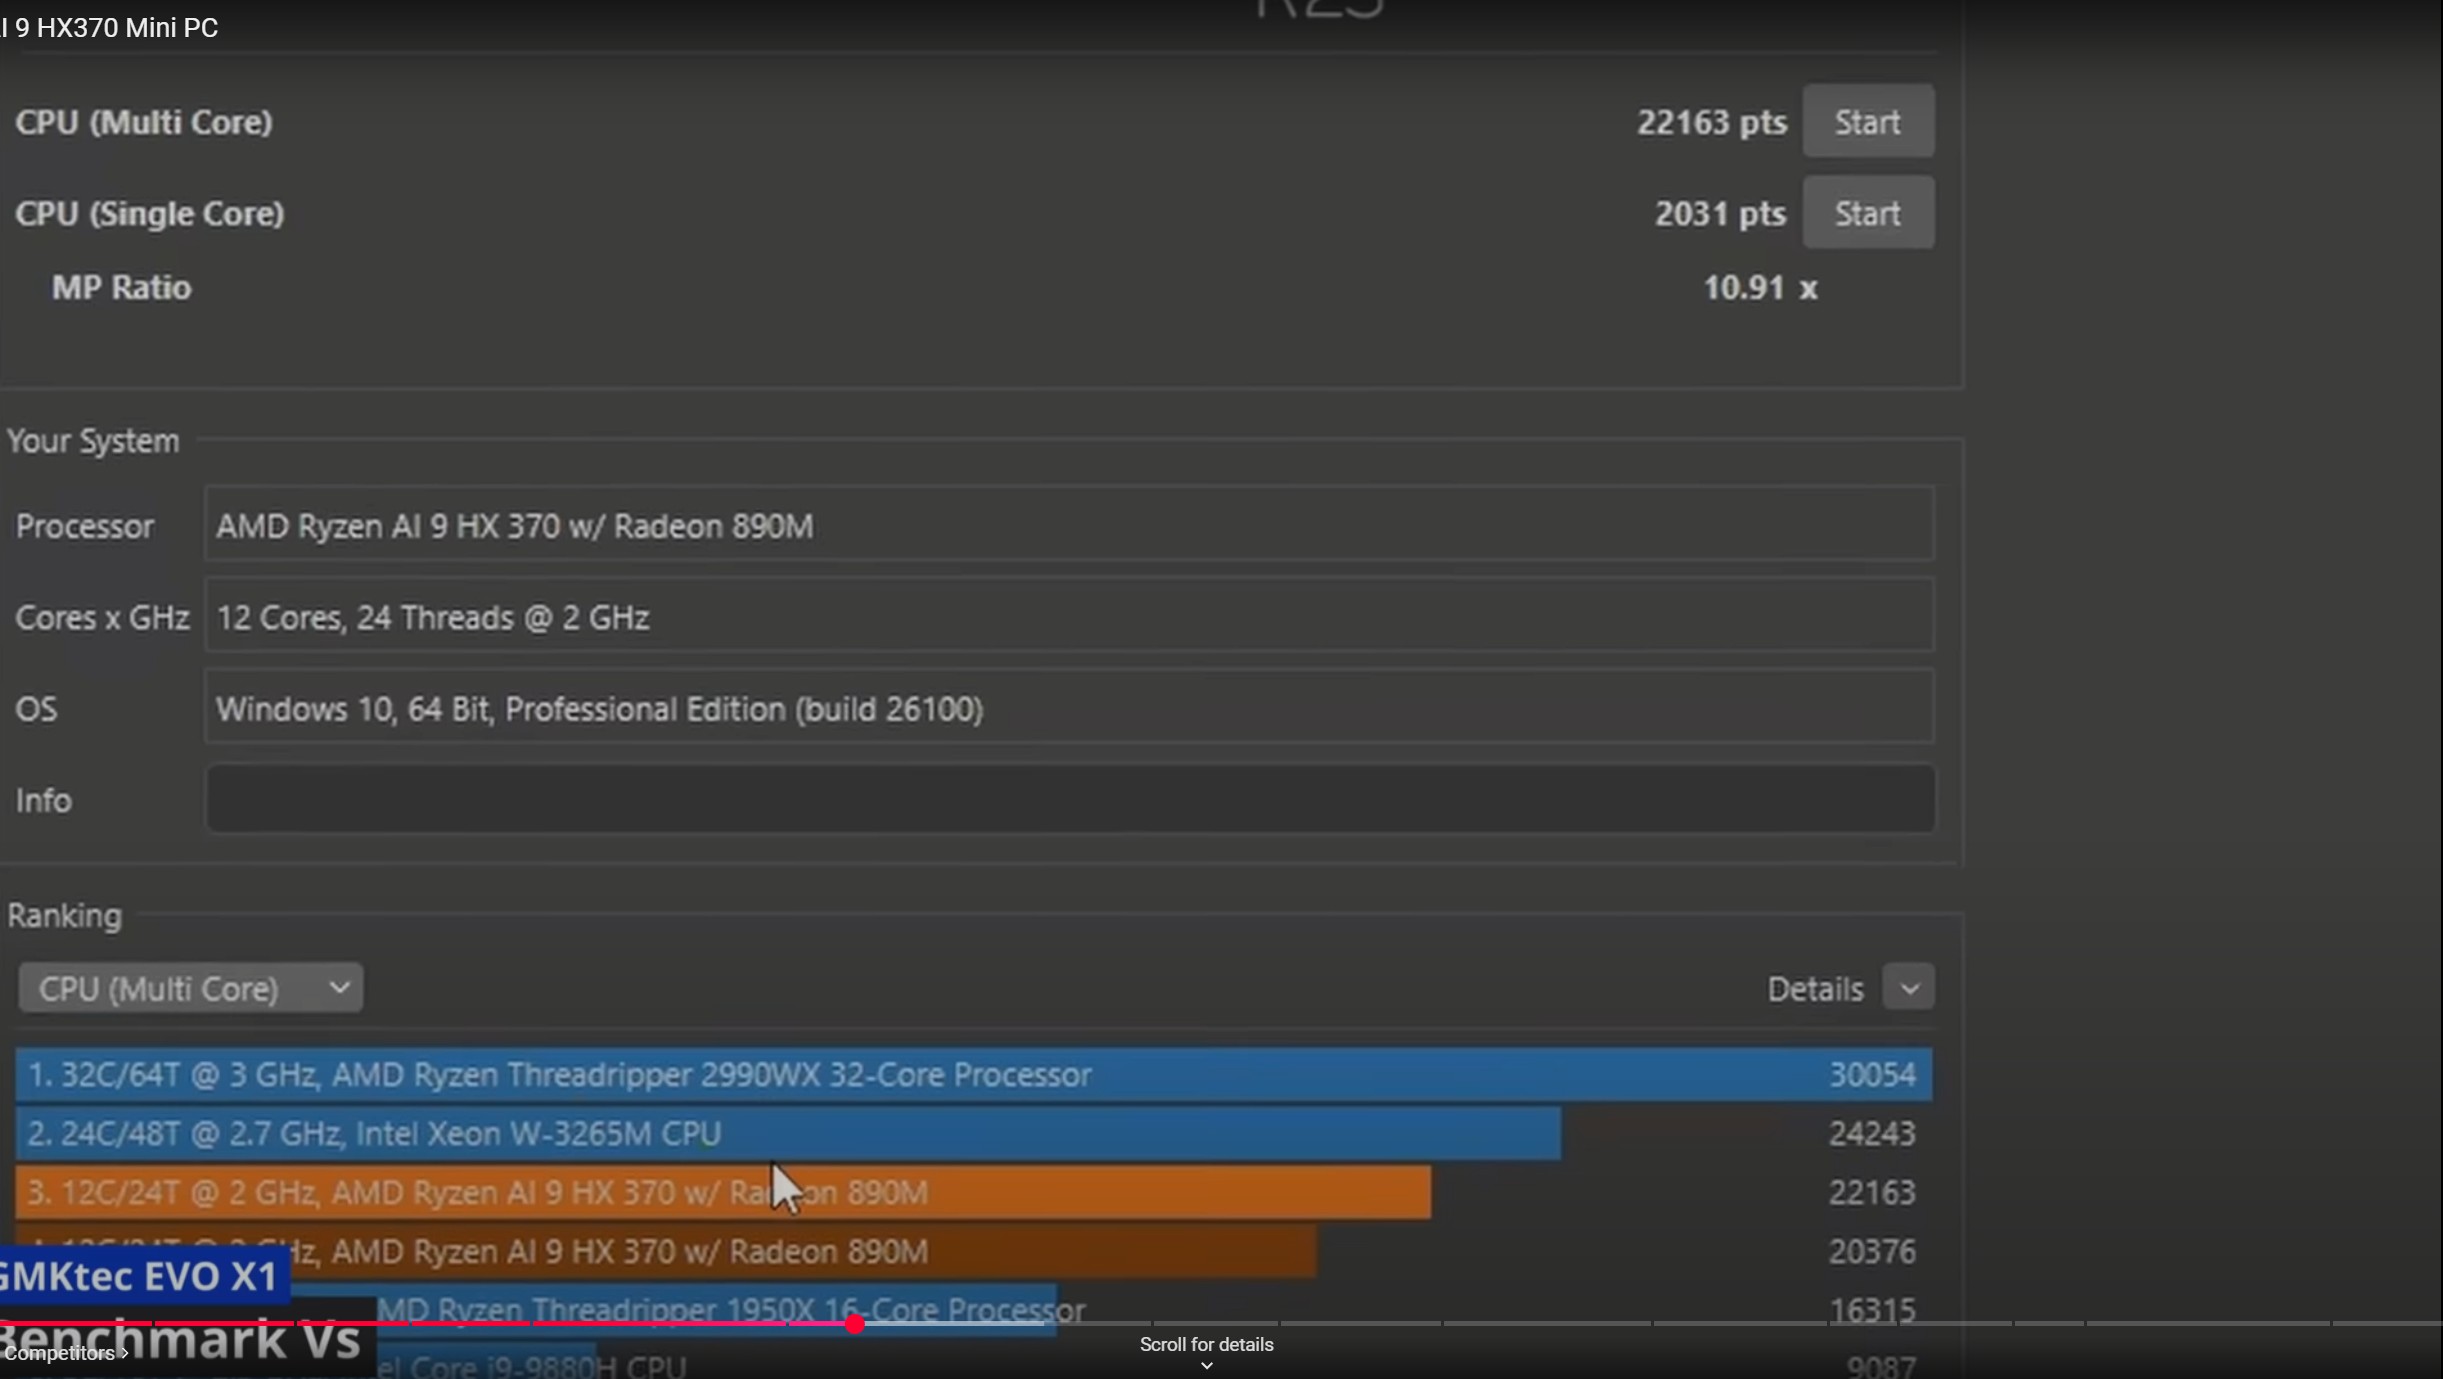Select the Ryzen AI 9 row scoring 20376
Screen dimensions: 2443x1379
[973, 1251]
